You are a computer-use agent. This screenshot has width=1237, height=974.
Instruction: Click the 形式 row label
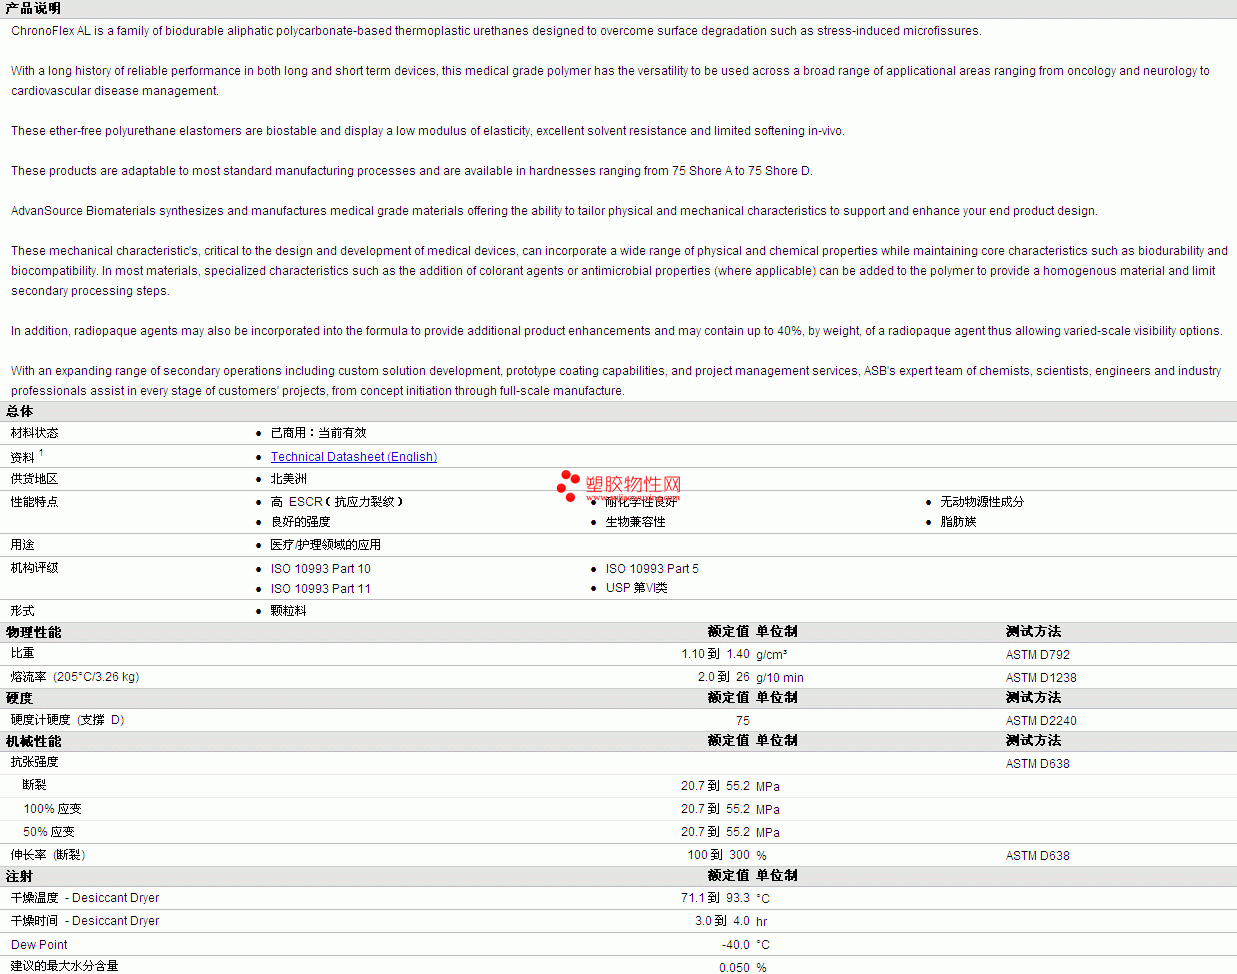[23, 611]
